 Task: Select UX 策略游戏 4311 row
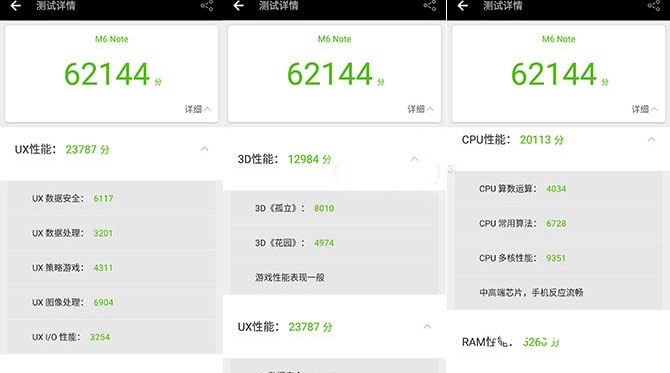tap(112, 267)
